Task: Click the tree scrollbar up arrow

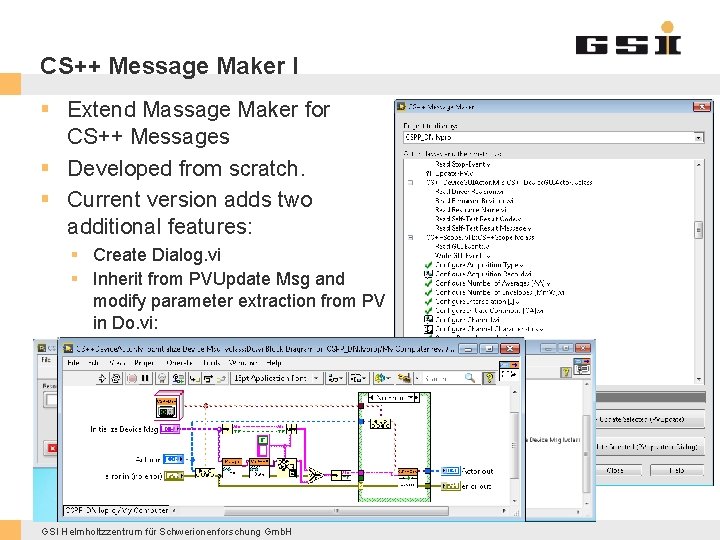Action: click(x=698, y=164)
